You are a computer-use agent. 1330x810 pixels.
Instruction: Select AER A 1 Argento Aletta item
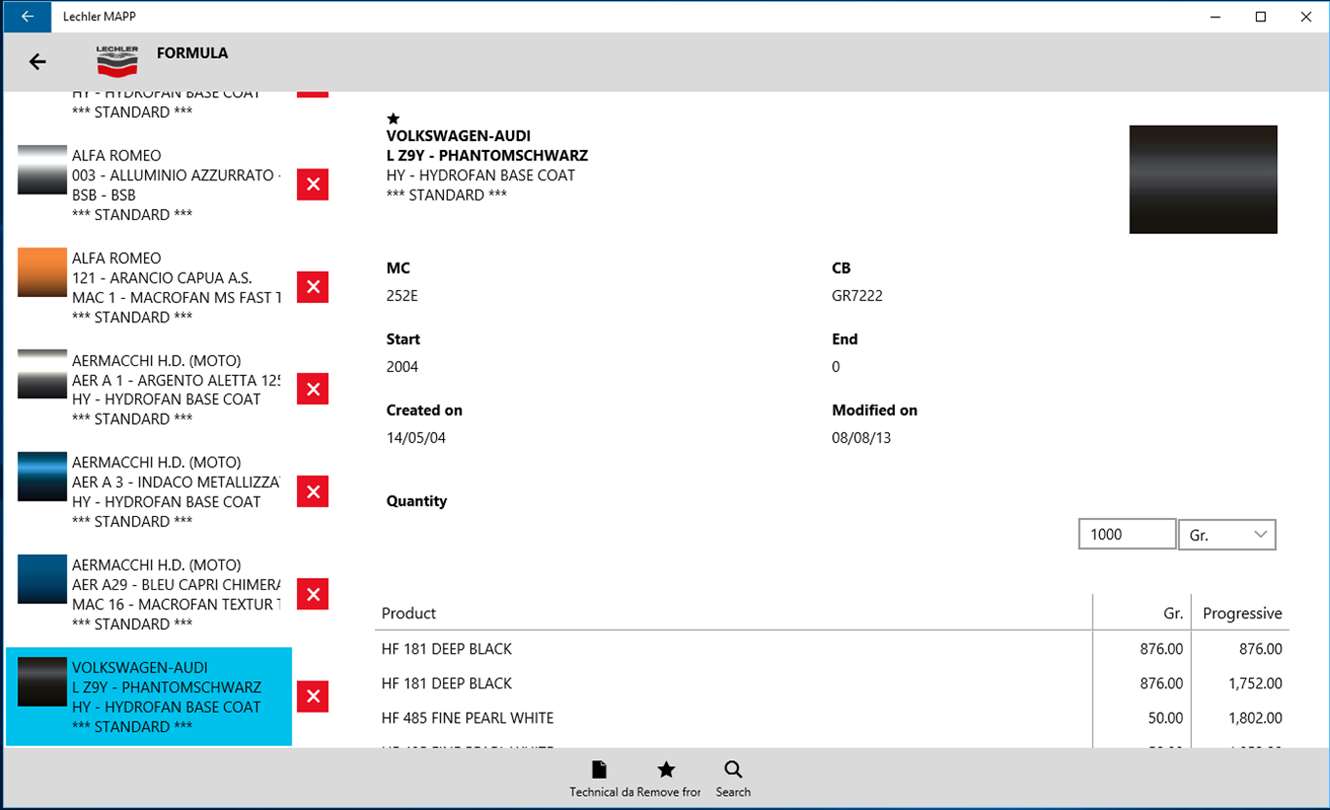149,389
